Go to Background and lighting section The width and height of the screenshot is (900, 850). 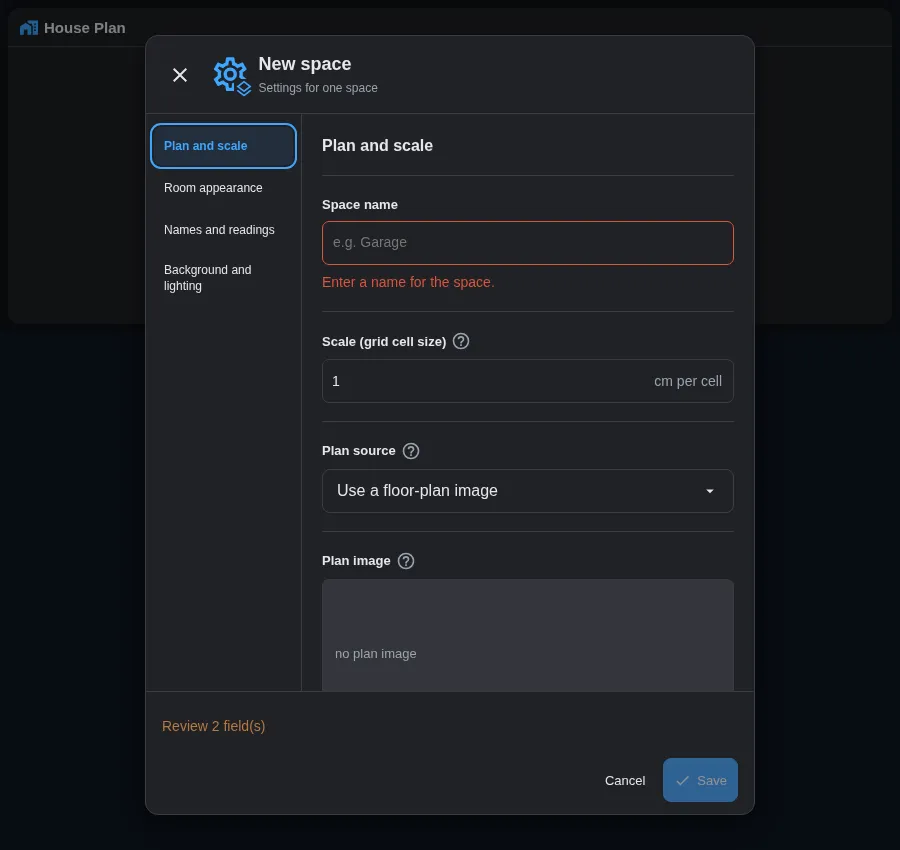click(223, 278)
